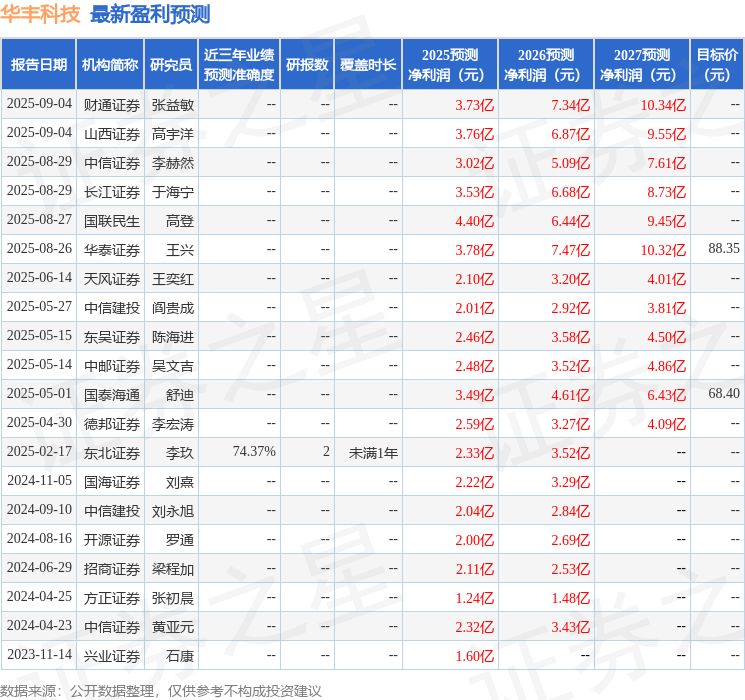Image resolution: width=745 pixels, height=700 pixels.
Task: Click 1.48亿 in 方正证券 row
Action: 571,598
